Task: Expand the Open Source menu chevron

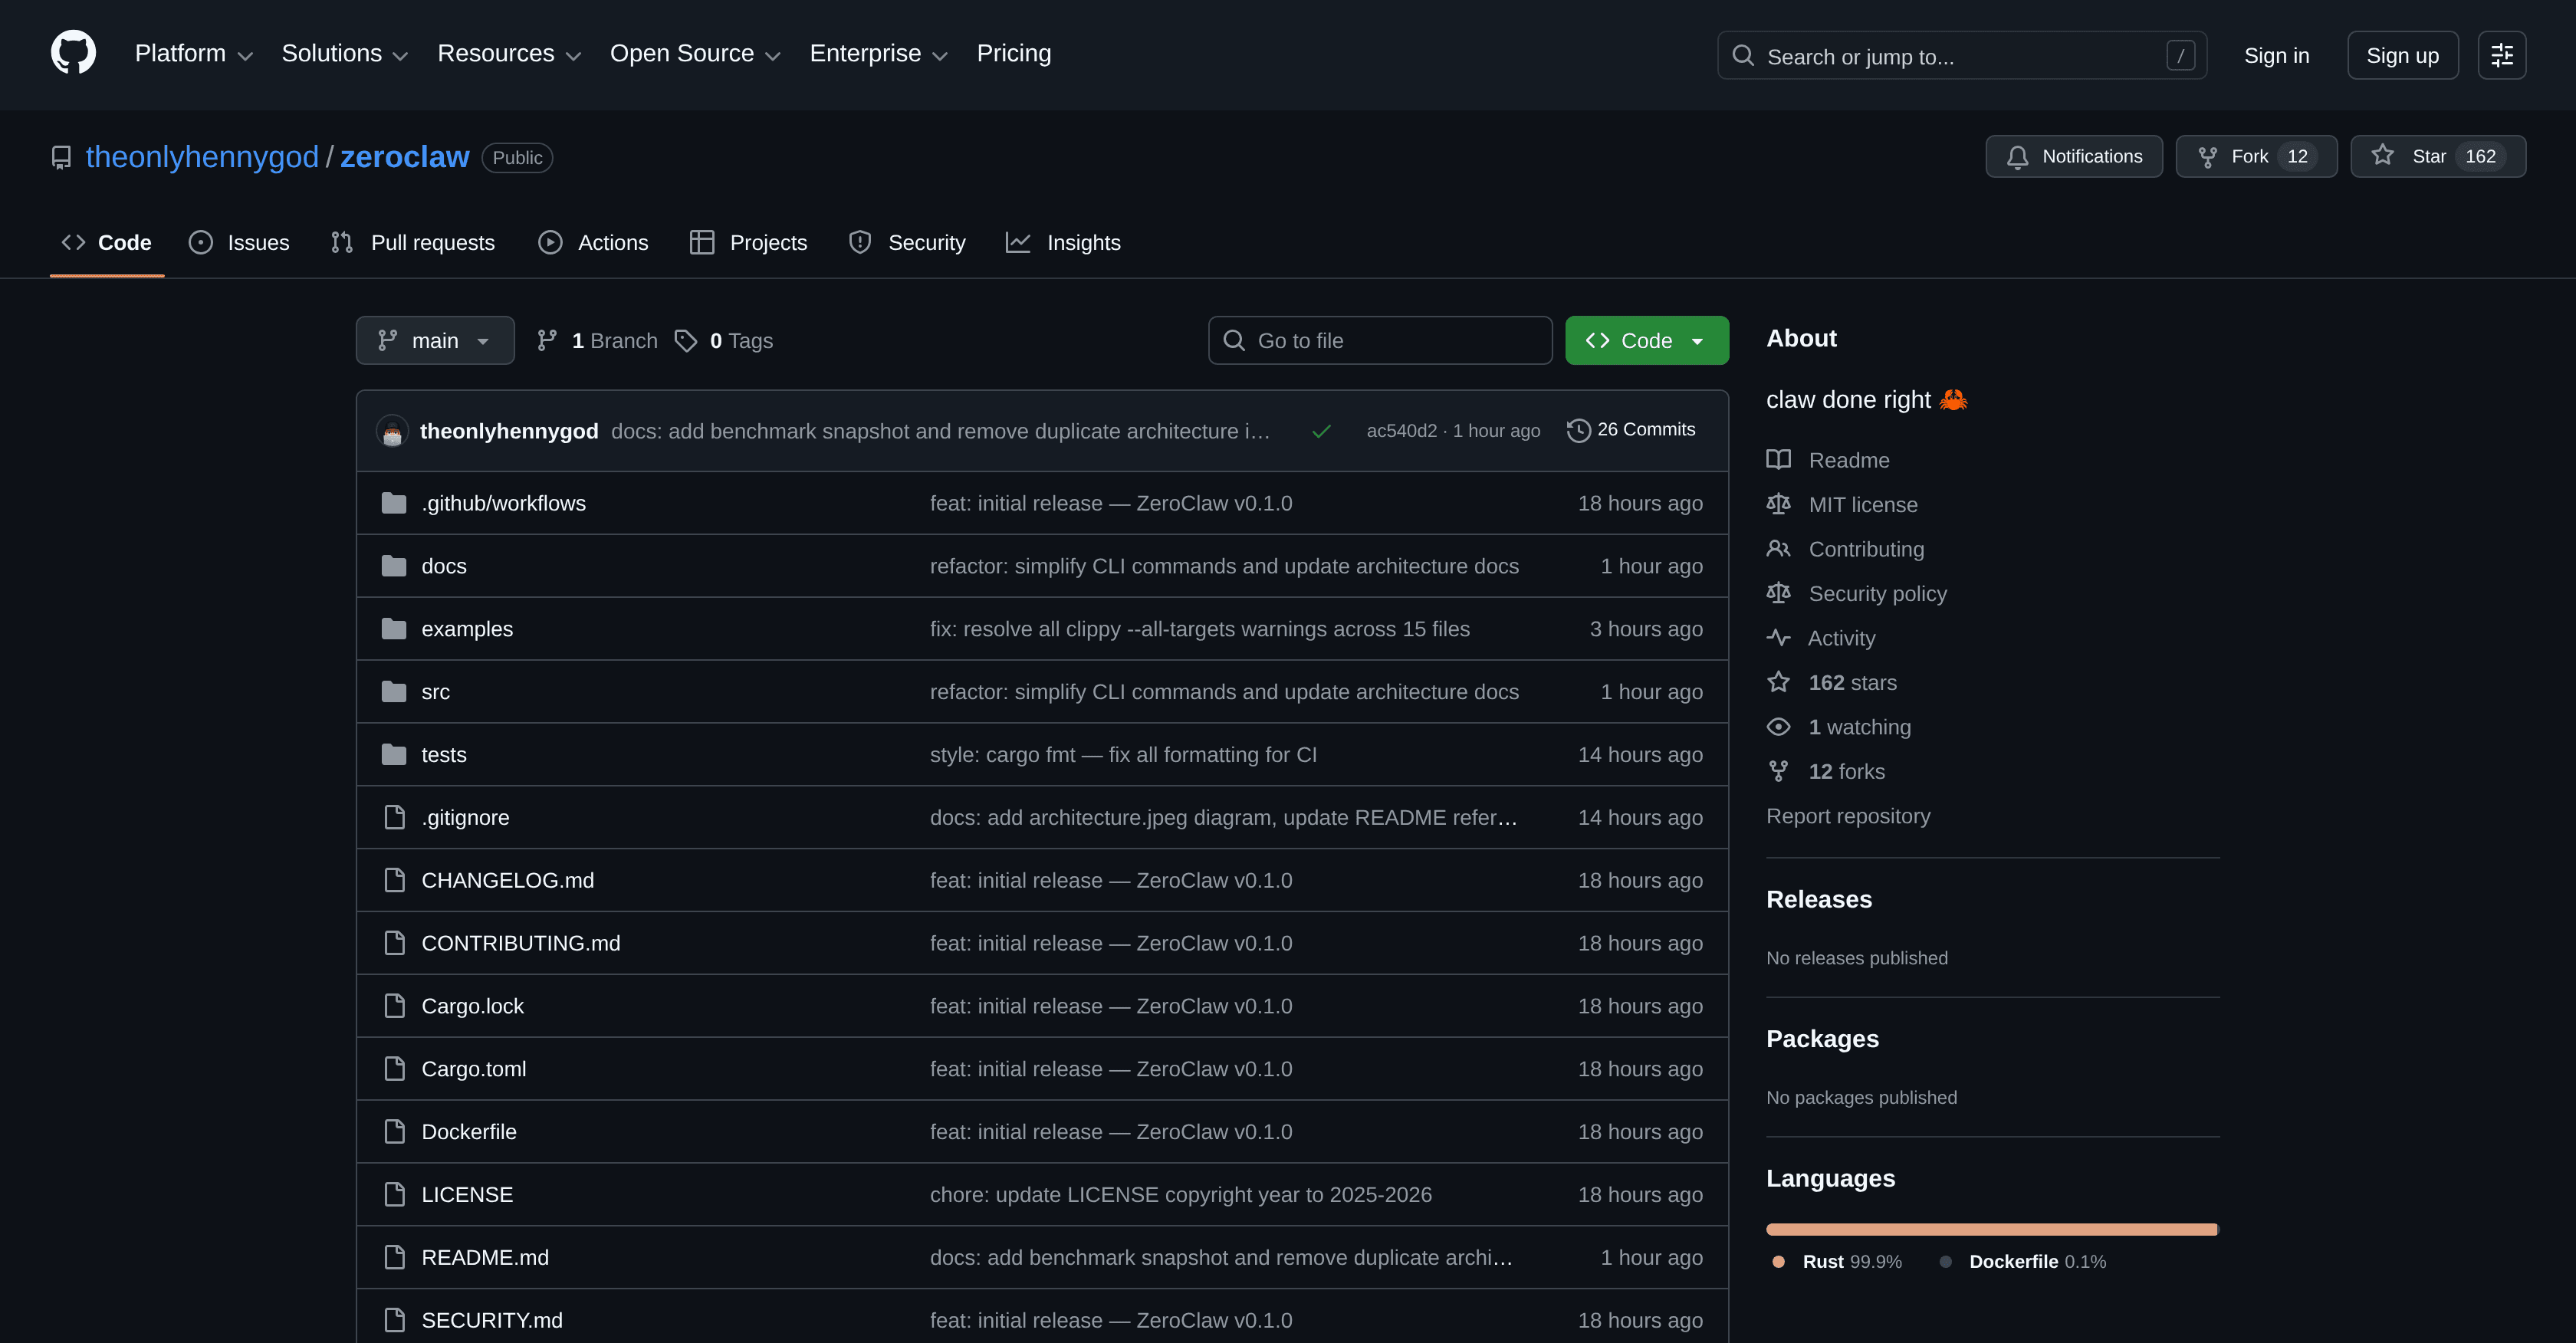Action: [x=772, y=56]
